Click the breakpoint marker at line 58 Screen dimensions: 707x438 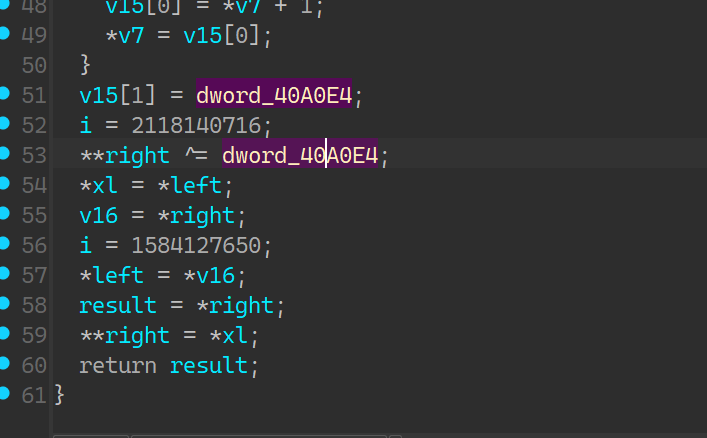[5, 304]
